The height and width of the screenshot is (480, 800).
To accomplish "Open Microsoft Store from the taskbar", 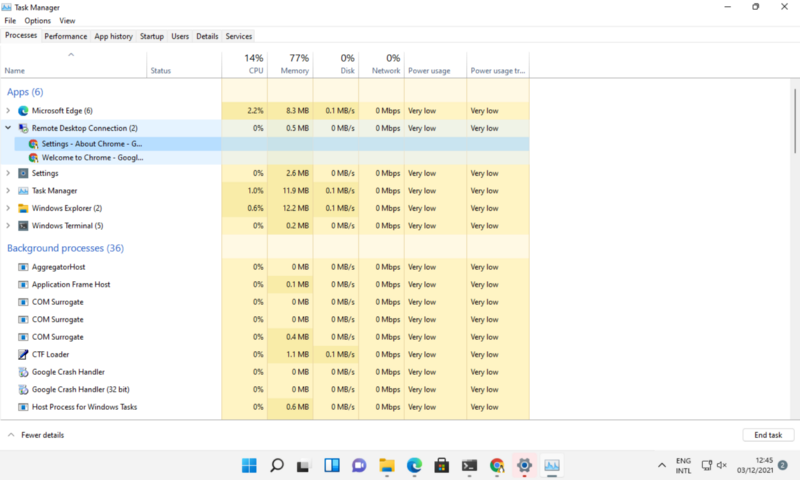I will click(x=442, y=465).
